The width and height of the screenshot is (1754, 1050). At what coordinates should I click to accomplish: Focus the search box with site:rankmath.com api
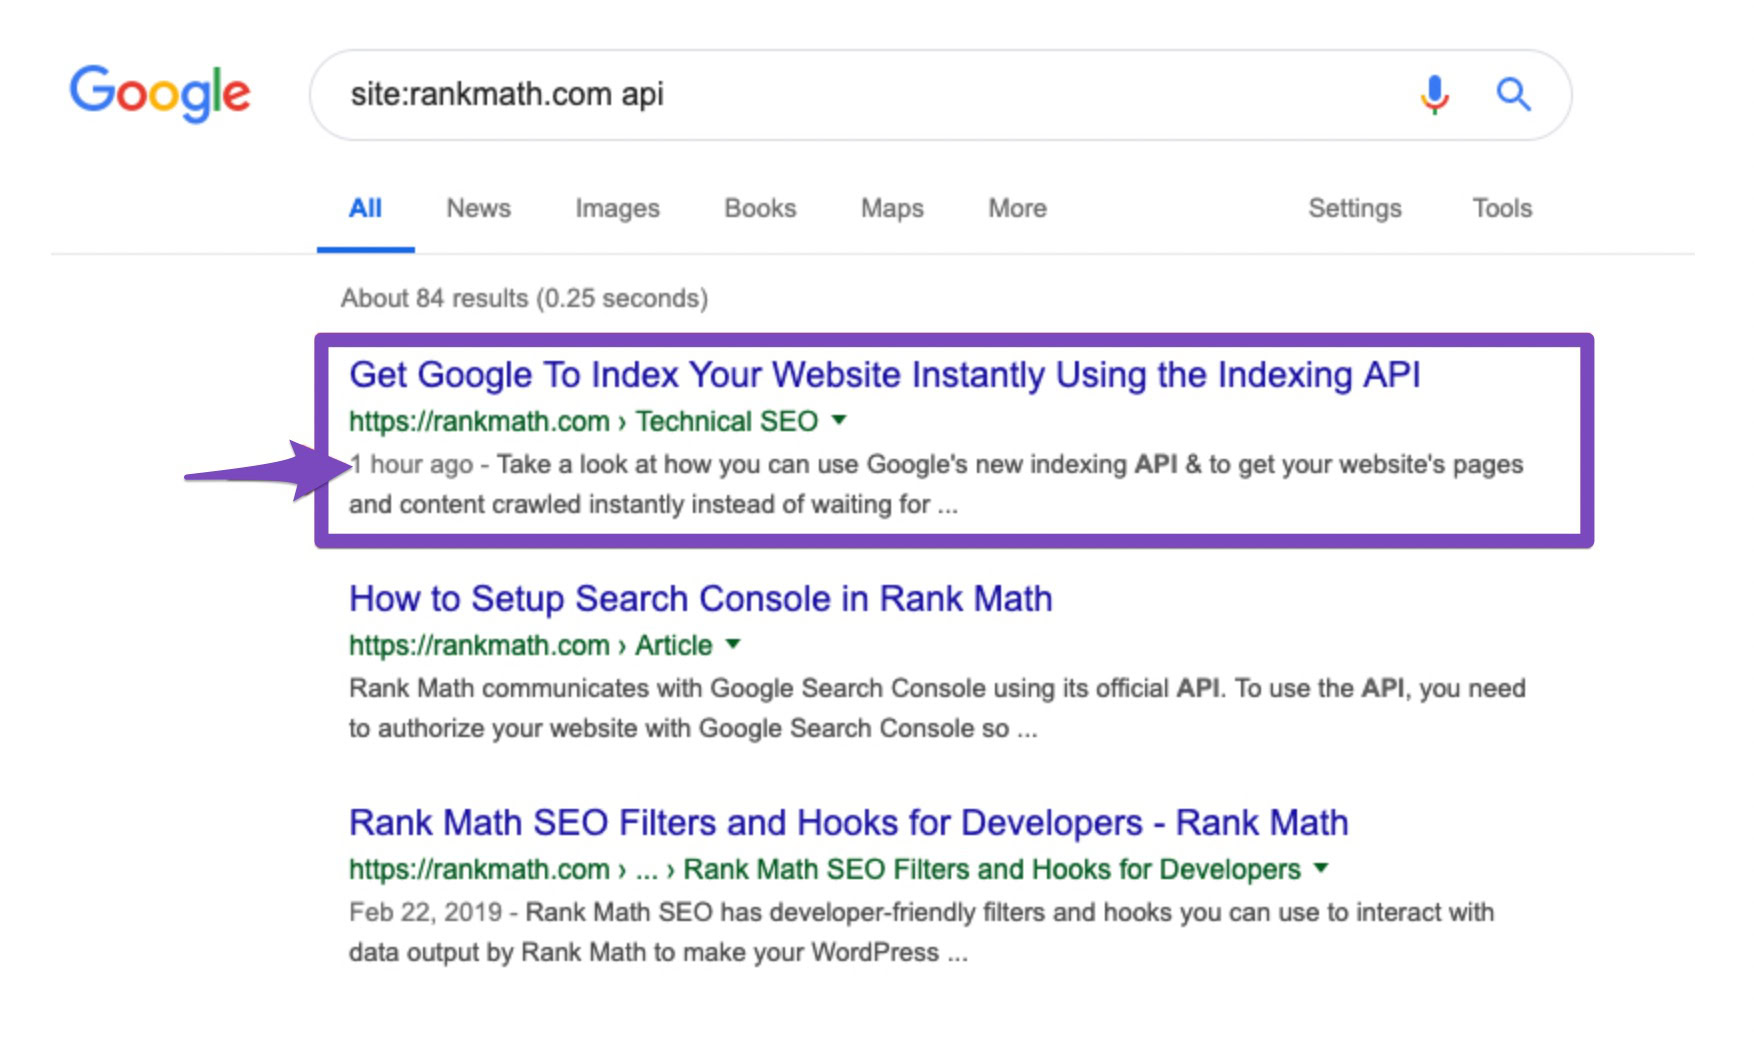tap(940, 95)
